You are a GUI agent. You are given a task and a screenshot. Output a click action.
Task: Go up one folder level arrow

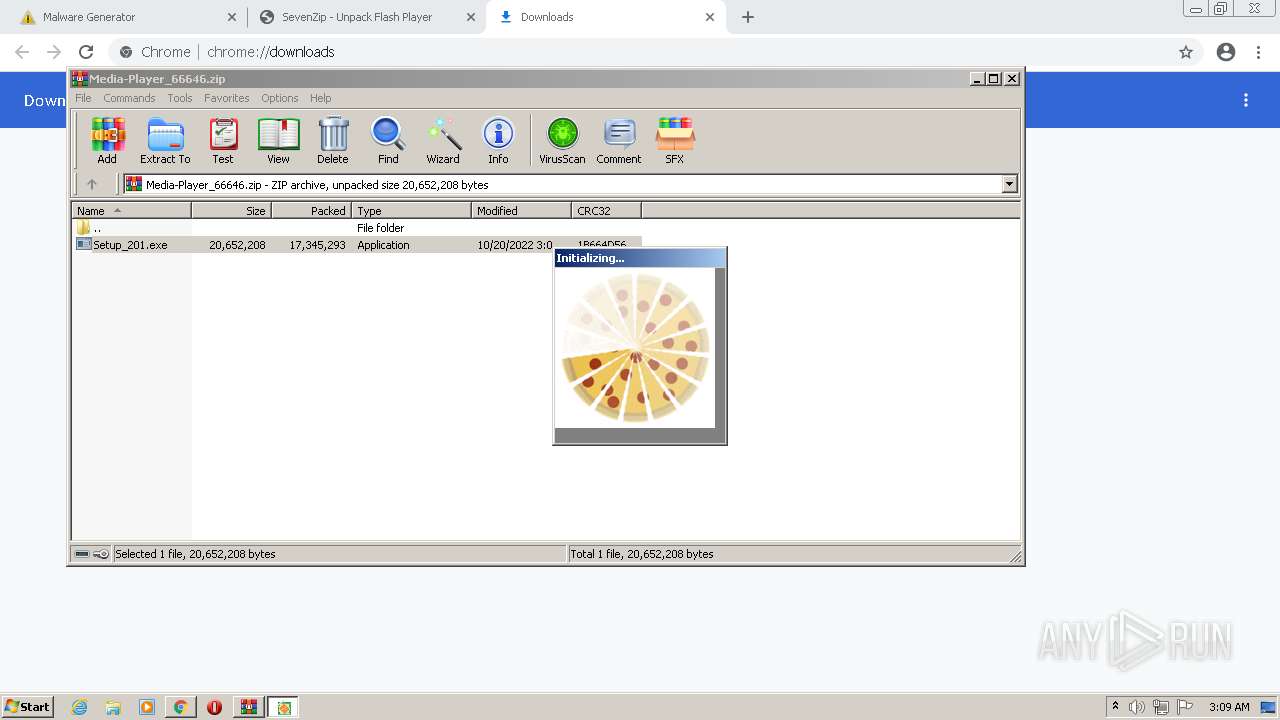(92, 184)
